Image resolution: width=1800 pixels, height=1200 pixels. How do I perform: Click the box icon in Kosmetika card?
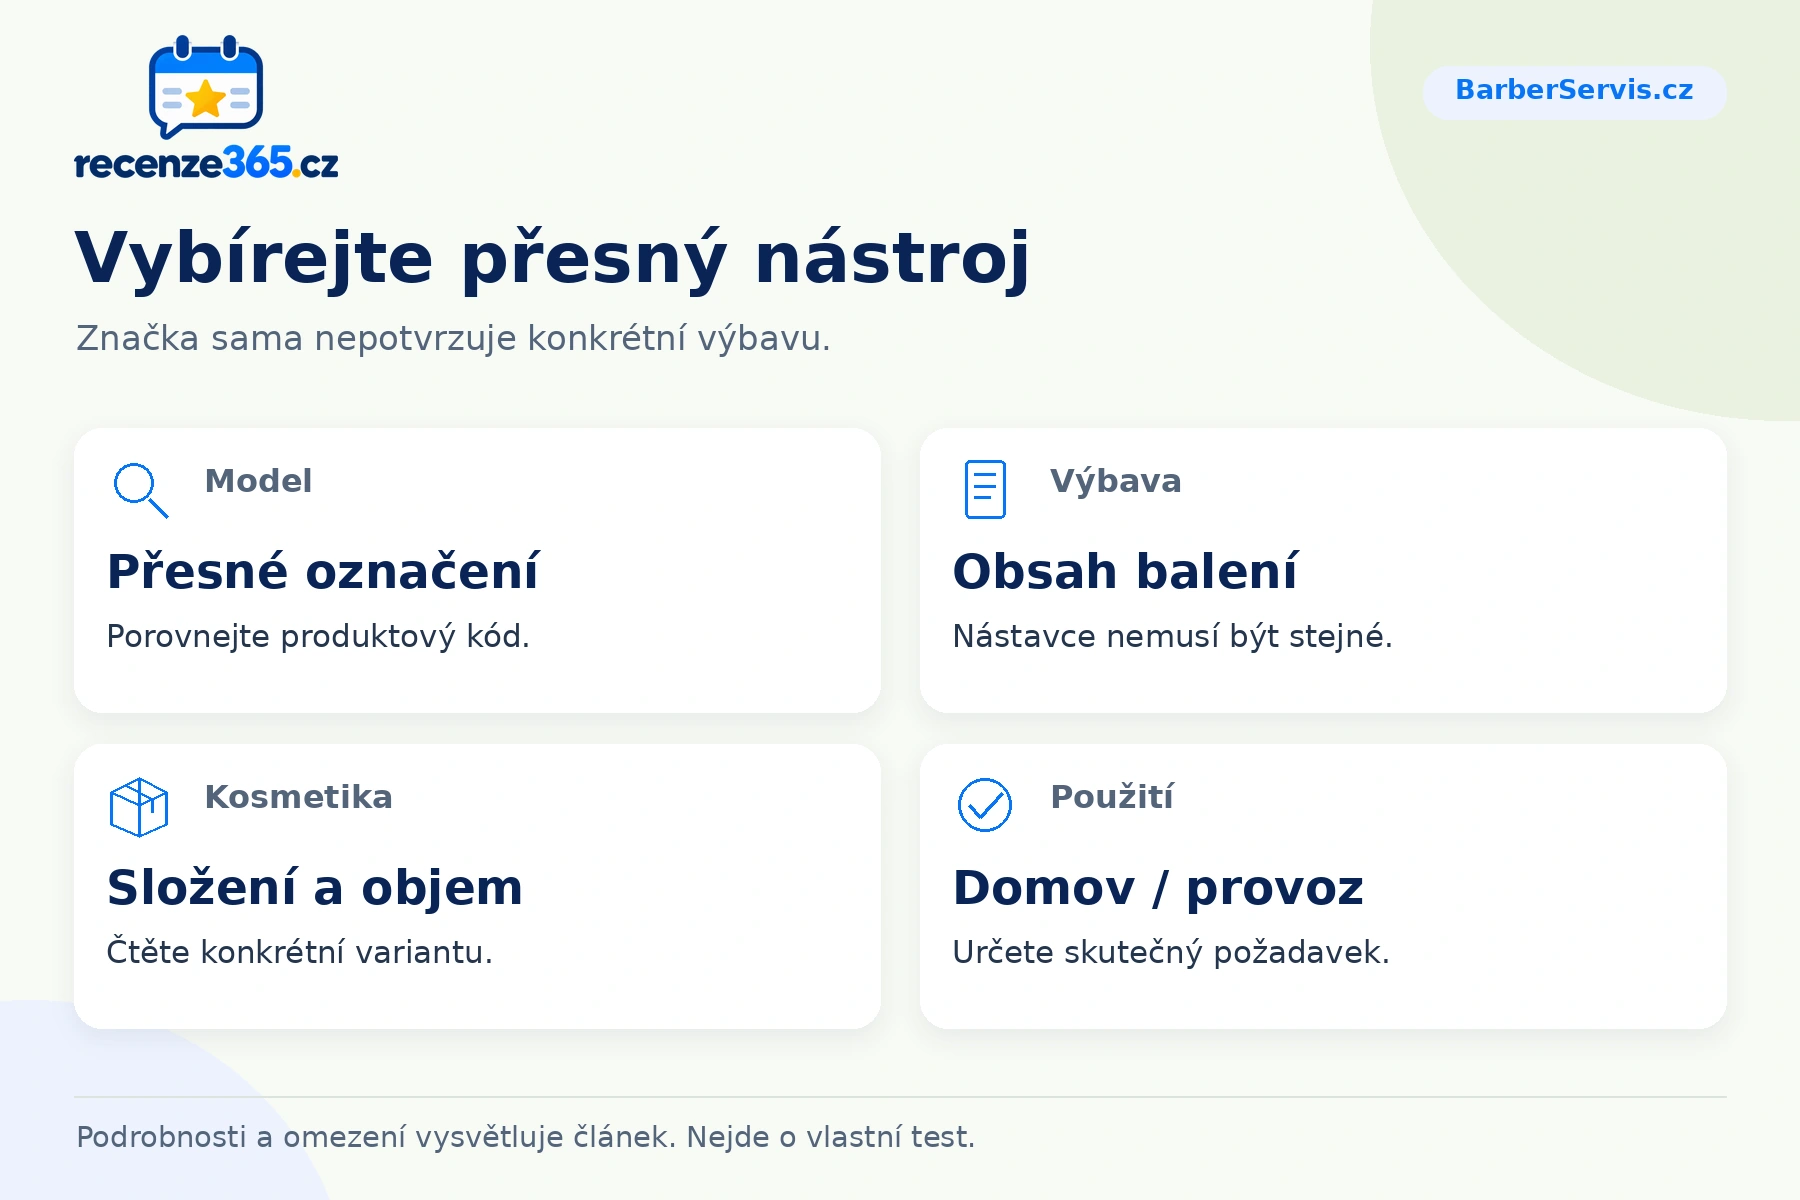(139, 807)
